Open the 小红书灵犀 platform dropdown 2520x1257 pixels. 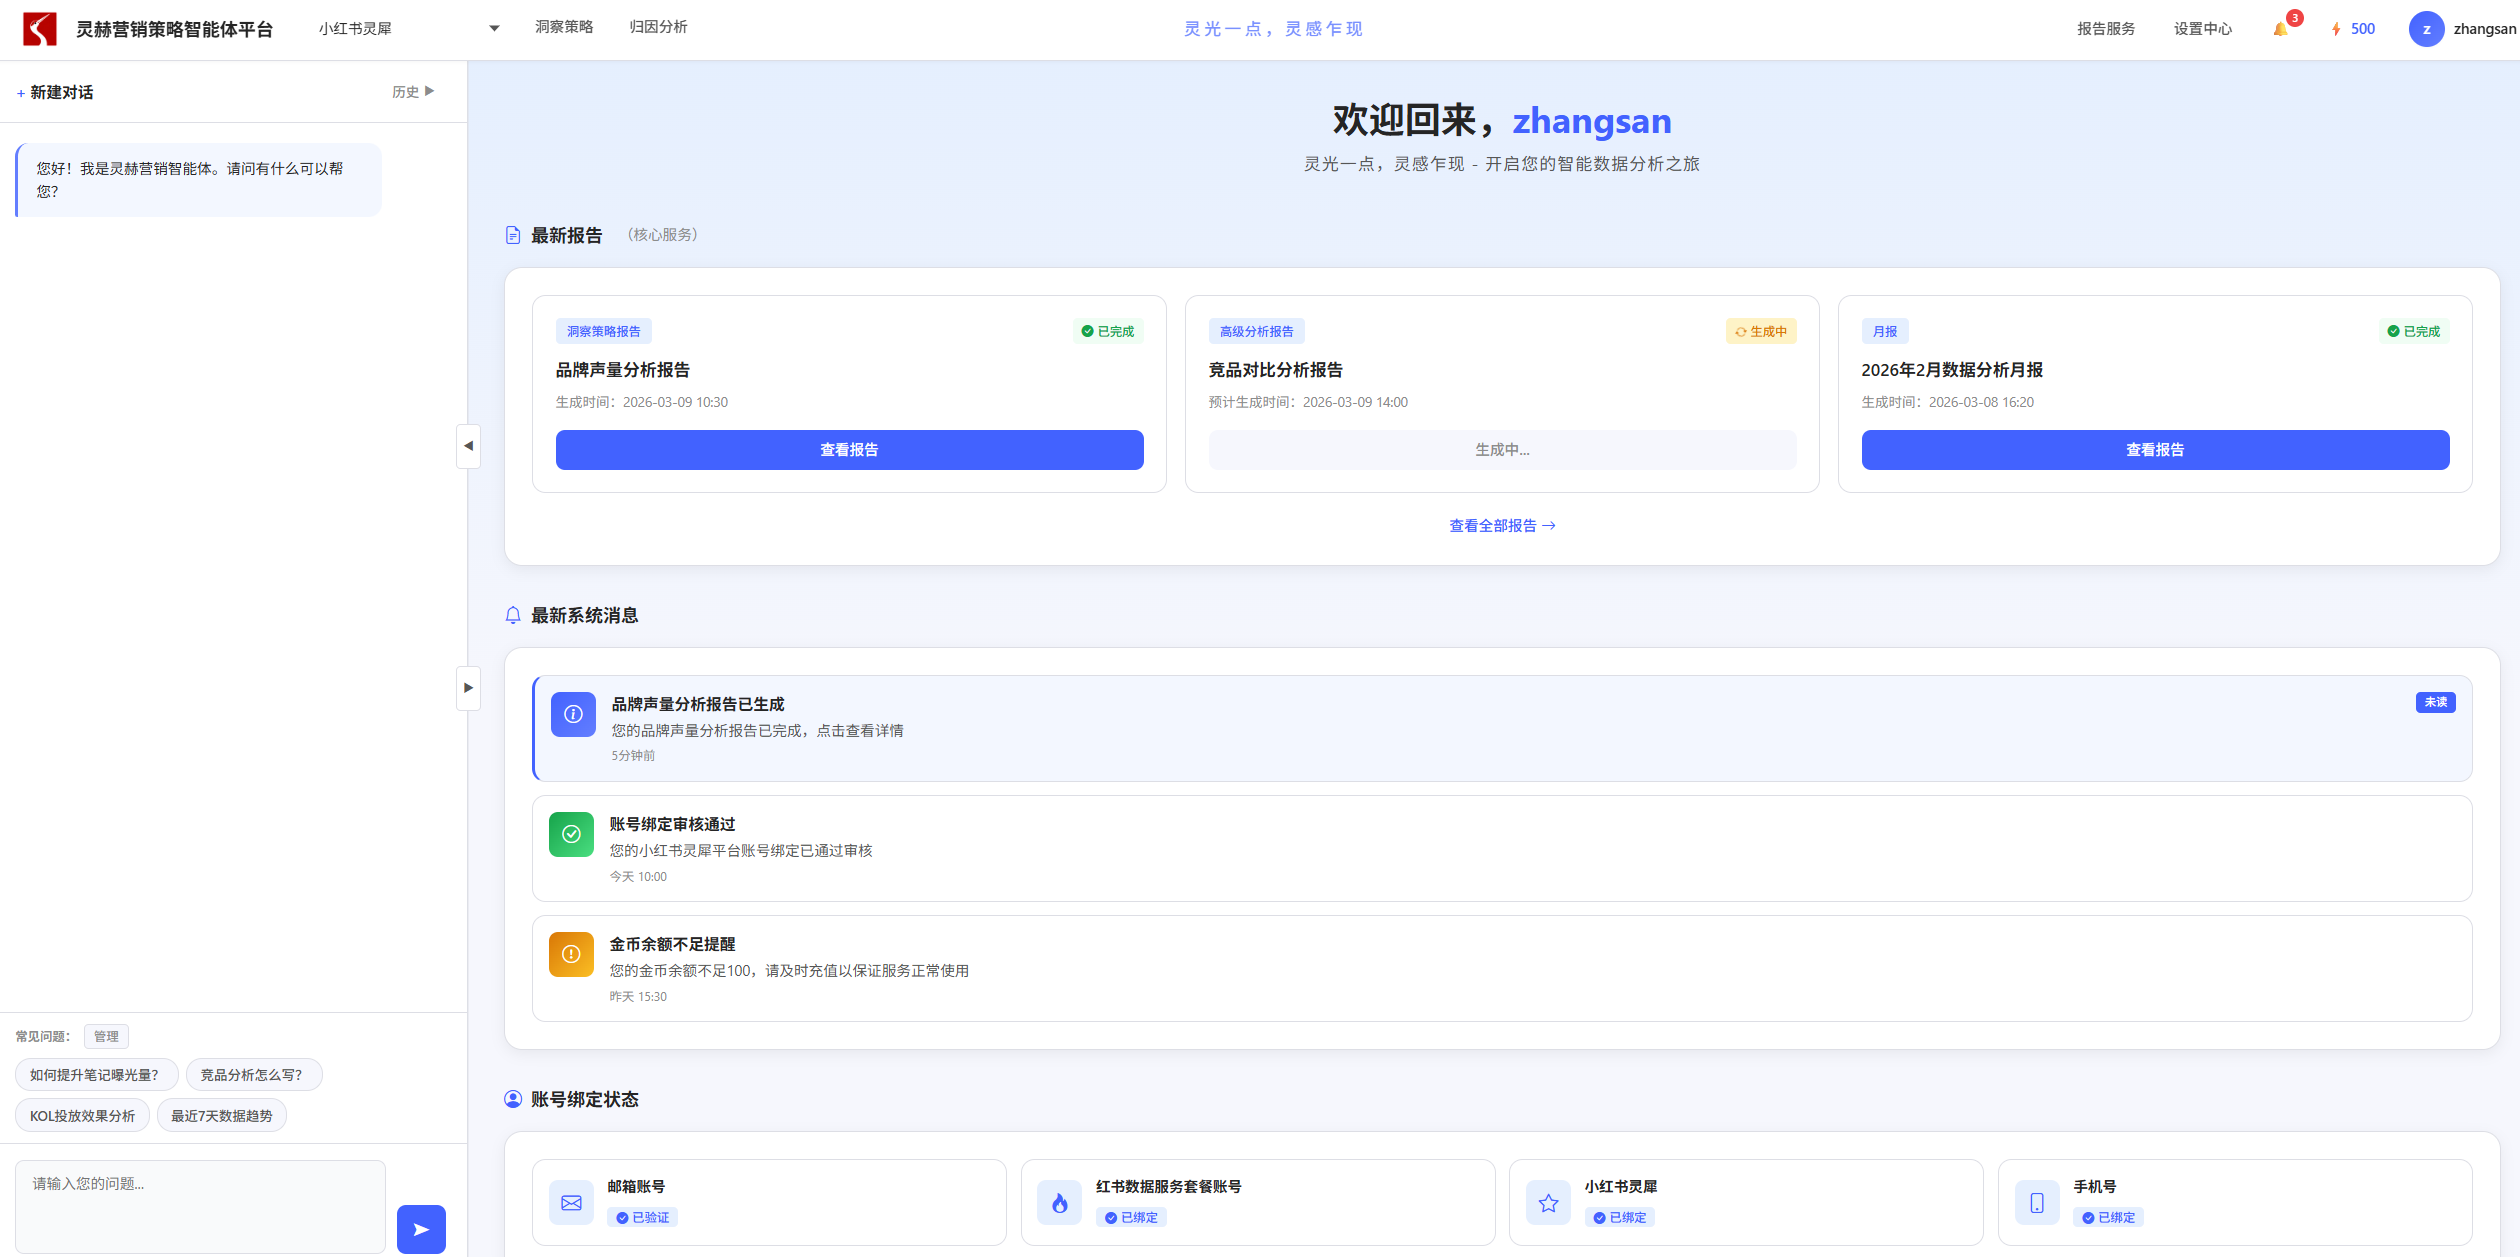[x=493, y=28]
